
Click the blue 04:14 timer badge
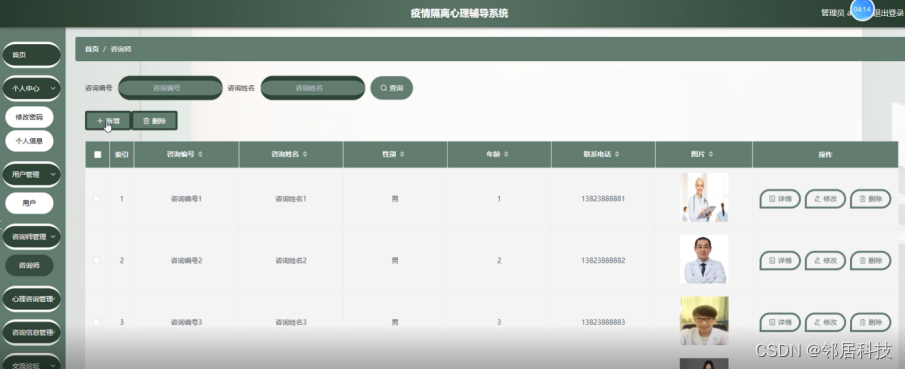point(862,10)
